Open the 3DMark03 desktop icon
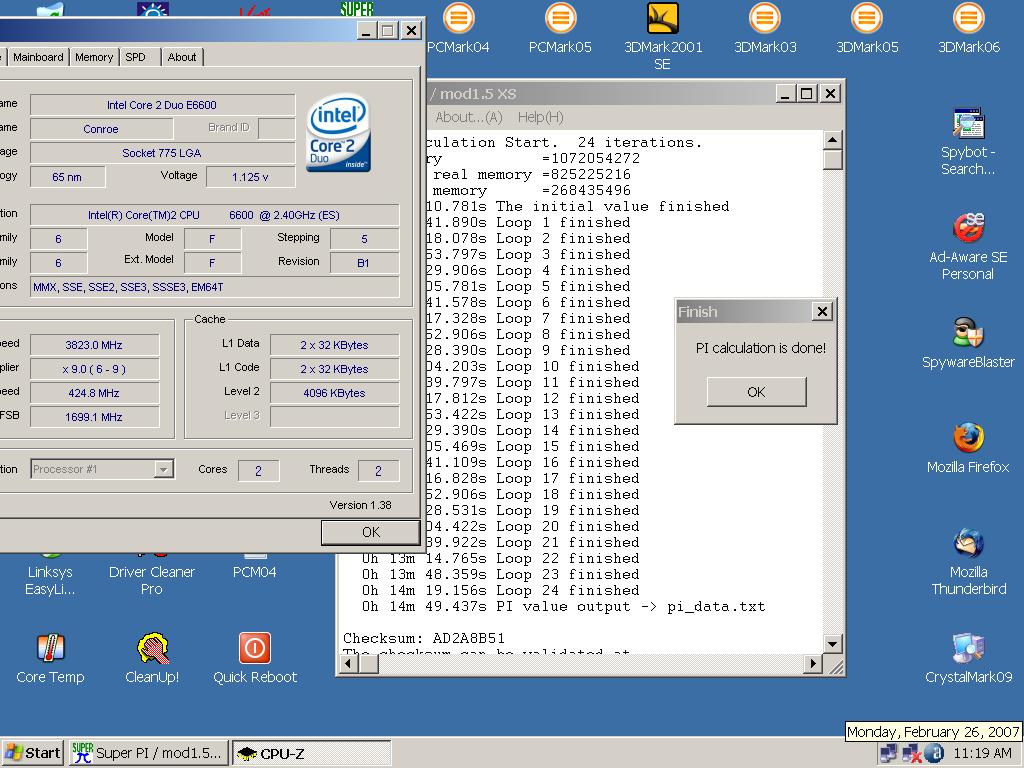The width and height of the screenshot is (1024, 768). pyautogui.click(x=765, y=29)
